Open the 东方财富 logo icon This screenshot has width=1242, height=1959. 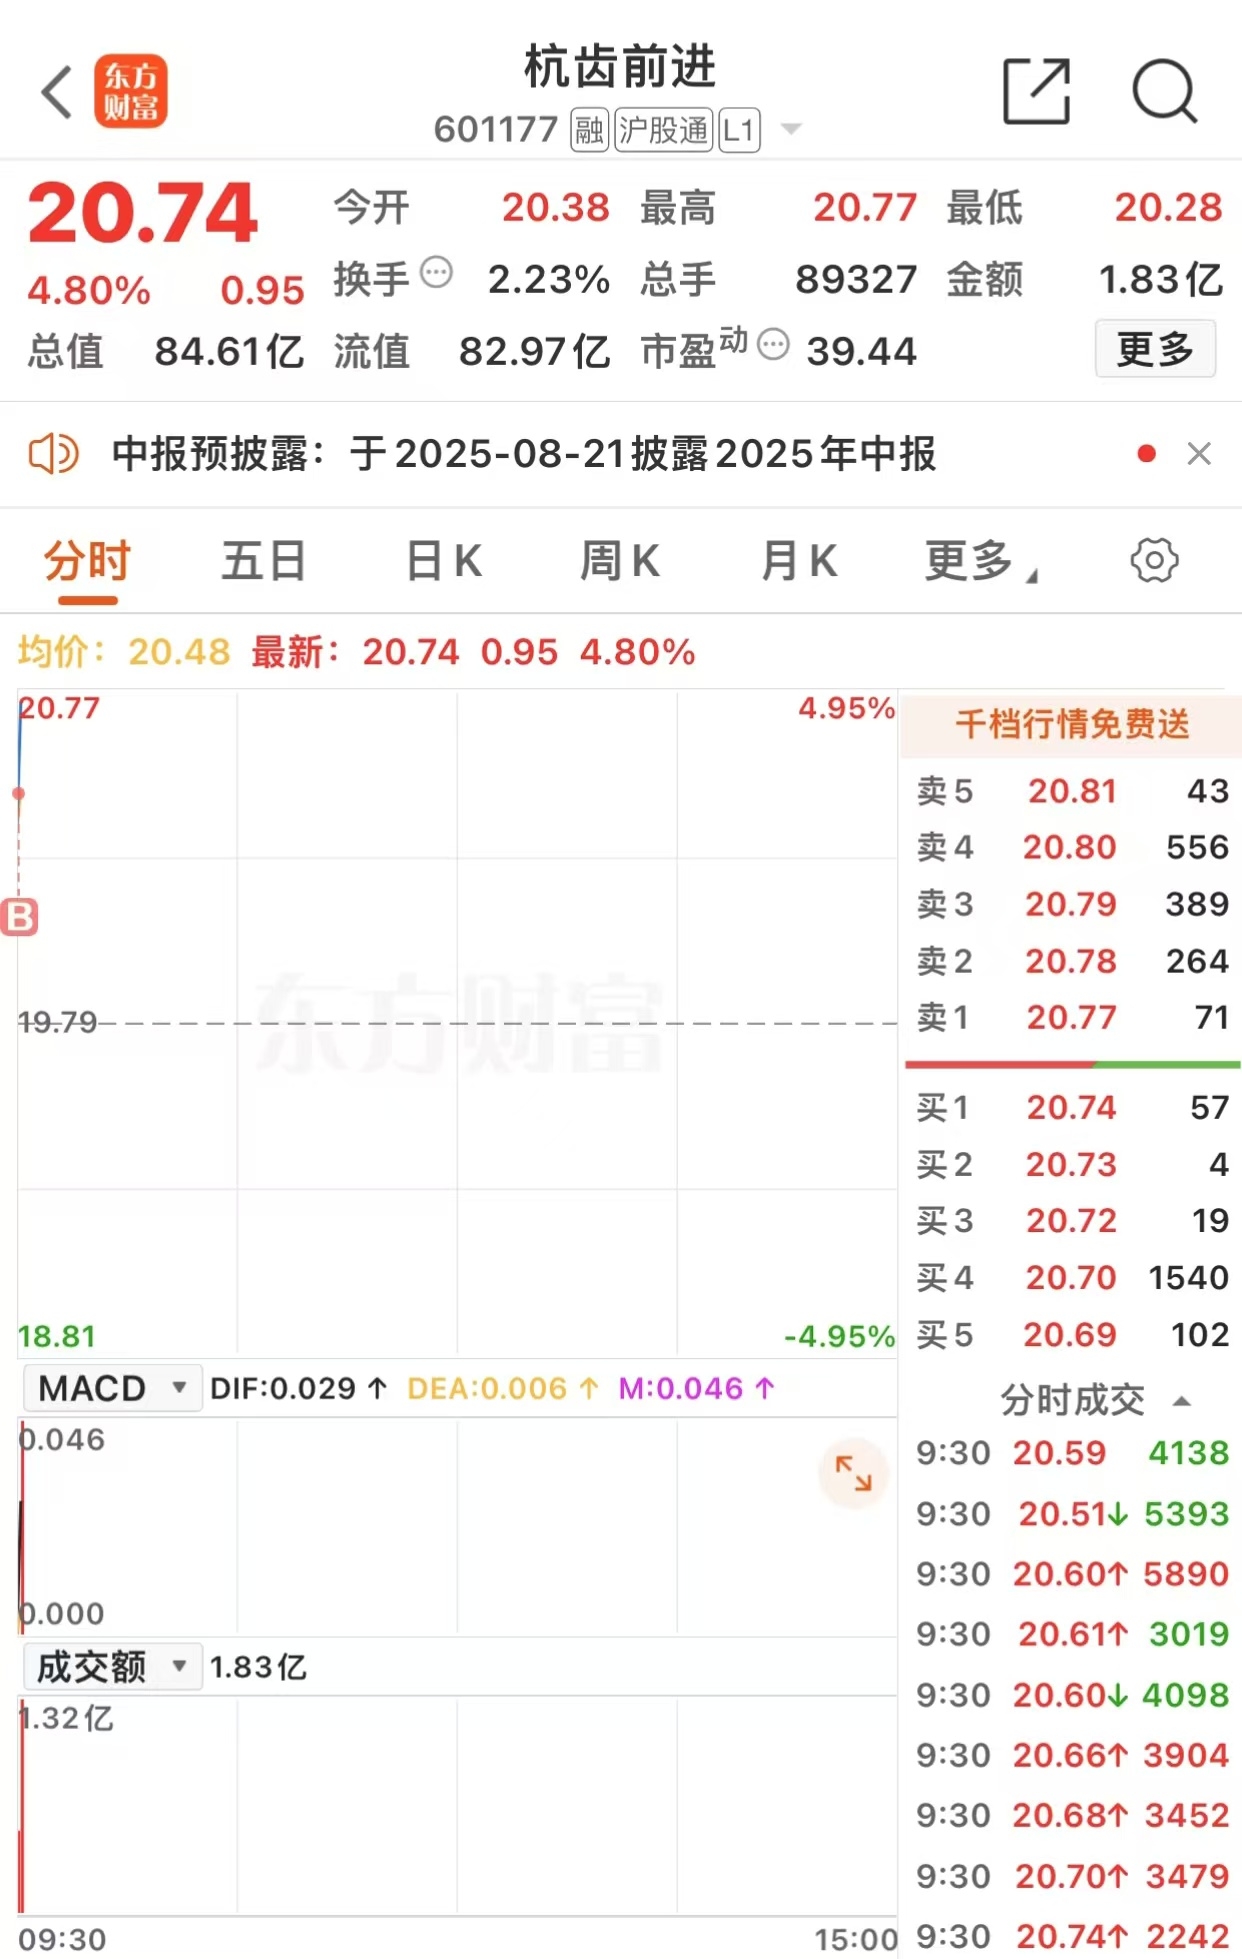pos(131,92)
